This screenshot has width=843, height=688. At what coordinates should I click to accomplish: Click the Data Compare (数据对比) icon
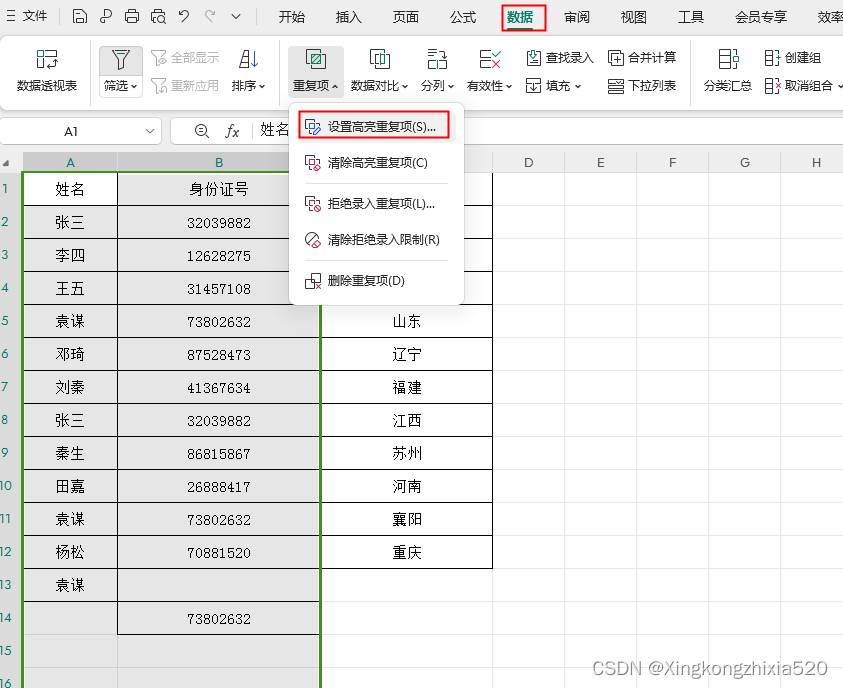(380, 59)
